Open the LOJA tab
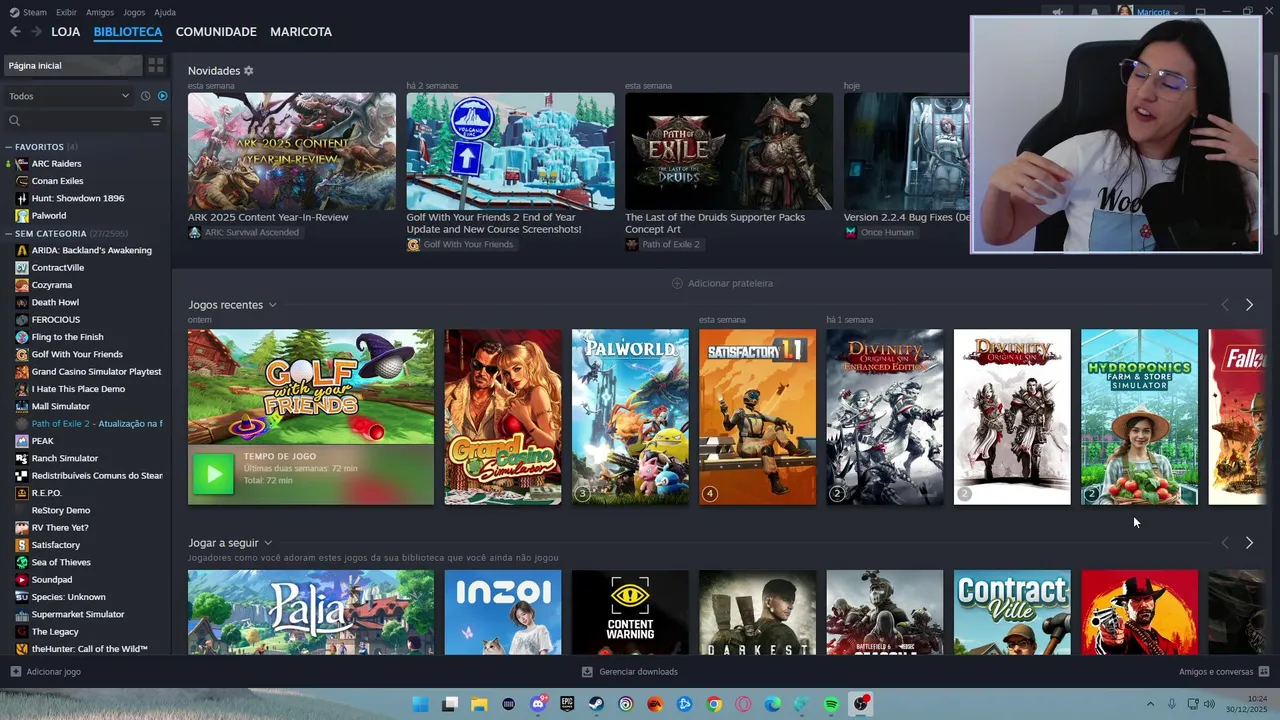The image size is (1280, 720). point(65,32)
